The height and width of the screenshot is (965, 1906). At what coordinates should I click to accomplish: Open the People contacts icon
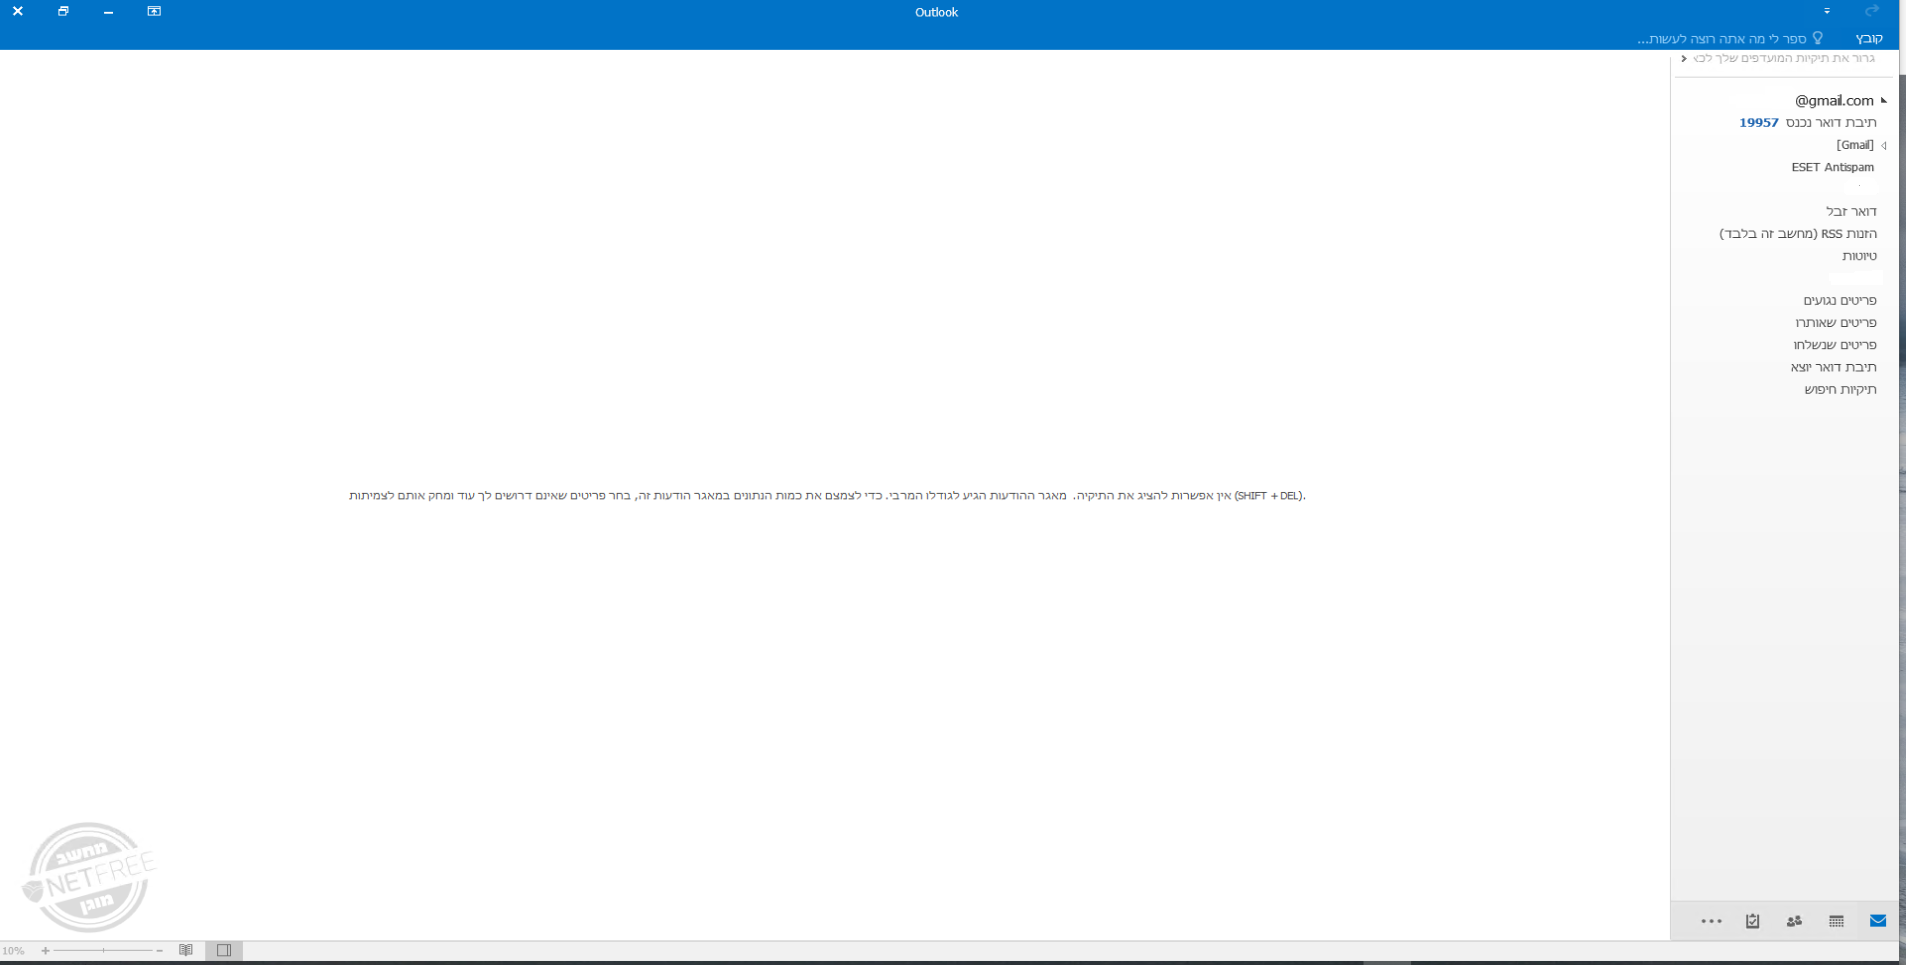pyautogui.click(x=1794, y=921)
